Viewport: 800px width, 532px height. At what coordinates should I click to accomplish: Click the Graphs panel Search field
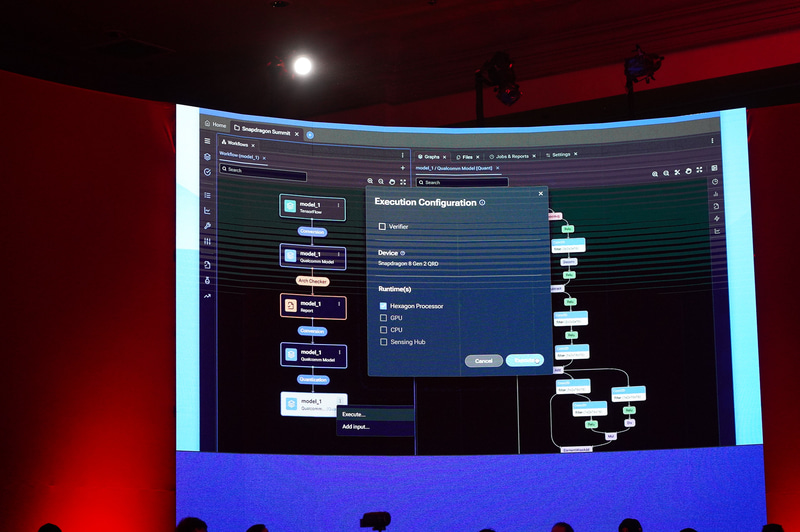click(462, 182)
